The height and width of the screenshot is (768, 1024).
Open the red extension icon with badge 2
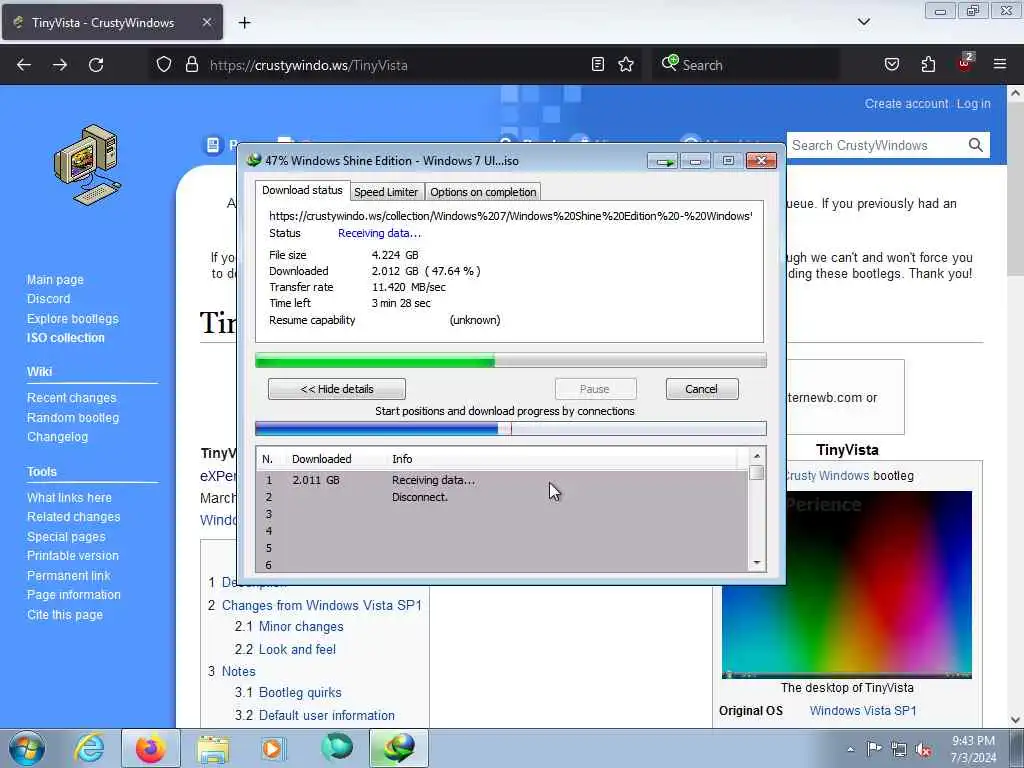click(x=965, y=63)
